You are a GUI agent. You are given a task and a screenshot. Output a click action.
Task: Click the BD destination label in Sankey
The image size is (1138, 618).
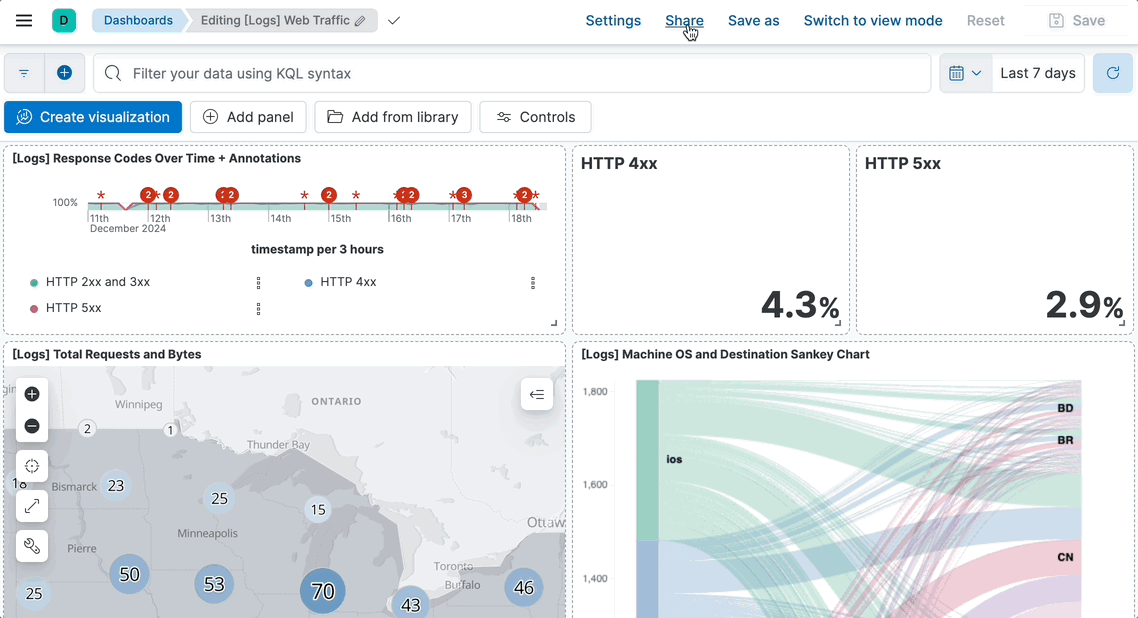tap(1065, 408)
